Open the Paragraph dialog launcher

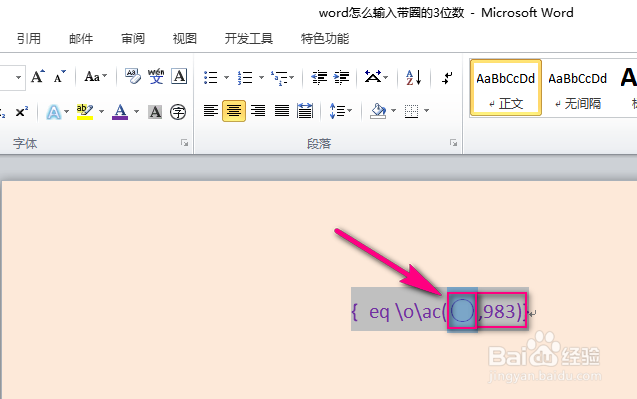click(453, 143)
